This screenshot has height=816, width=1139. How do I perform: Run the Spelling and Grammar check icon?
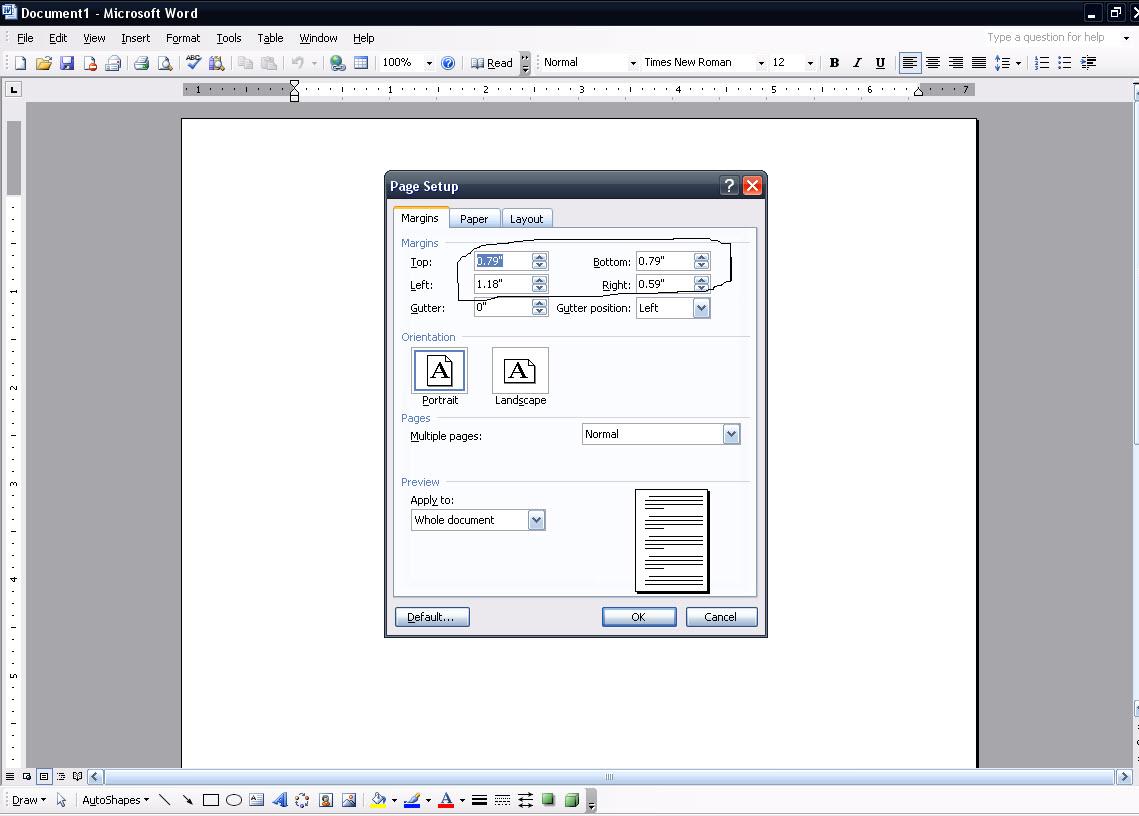193,63
